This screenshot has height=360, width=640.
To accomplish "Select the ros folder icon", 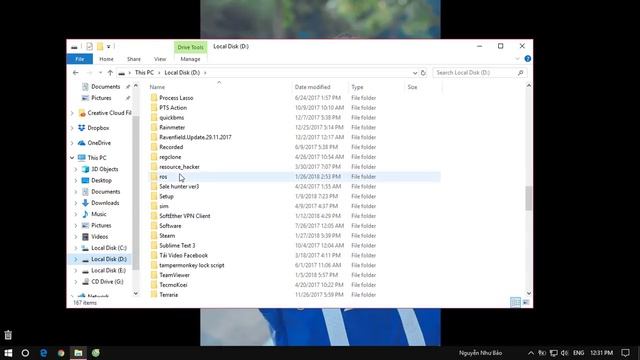I will [x=154, y=177].
